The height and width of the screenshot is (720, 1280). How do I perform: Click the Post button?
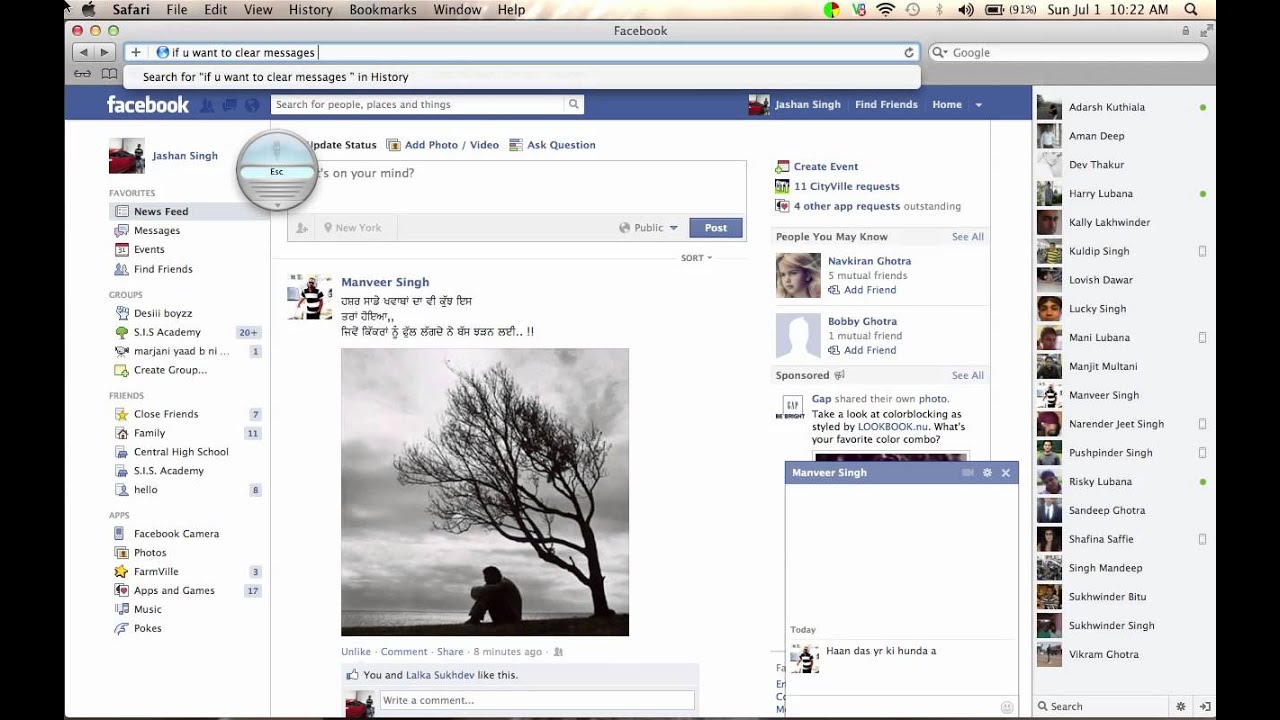(716, 228)
